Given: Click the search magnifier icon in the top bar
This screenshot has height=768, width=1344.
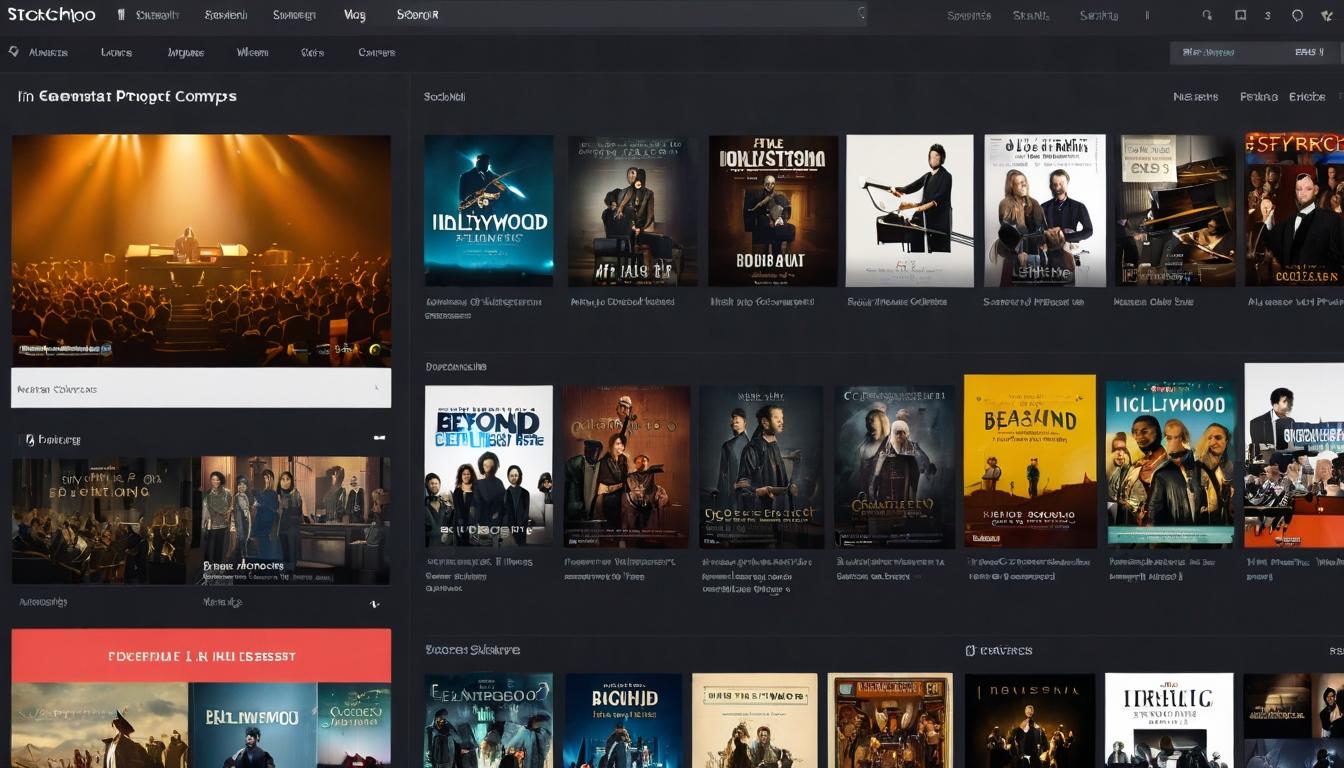Looking at the screenshot, I should (1207, 14).
